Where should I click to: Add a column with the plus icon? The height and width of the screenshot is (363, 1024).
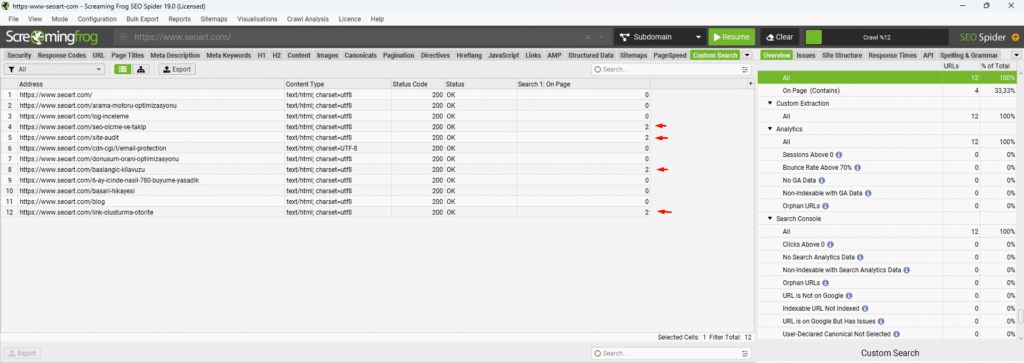pyautogui.click(x=750, y=84)
